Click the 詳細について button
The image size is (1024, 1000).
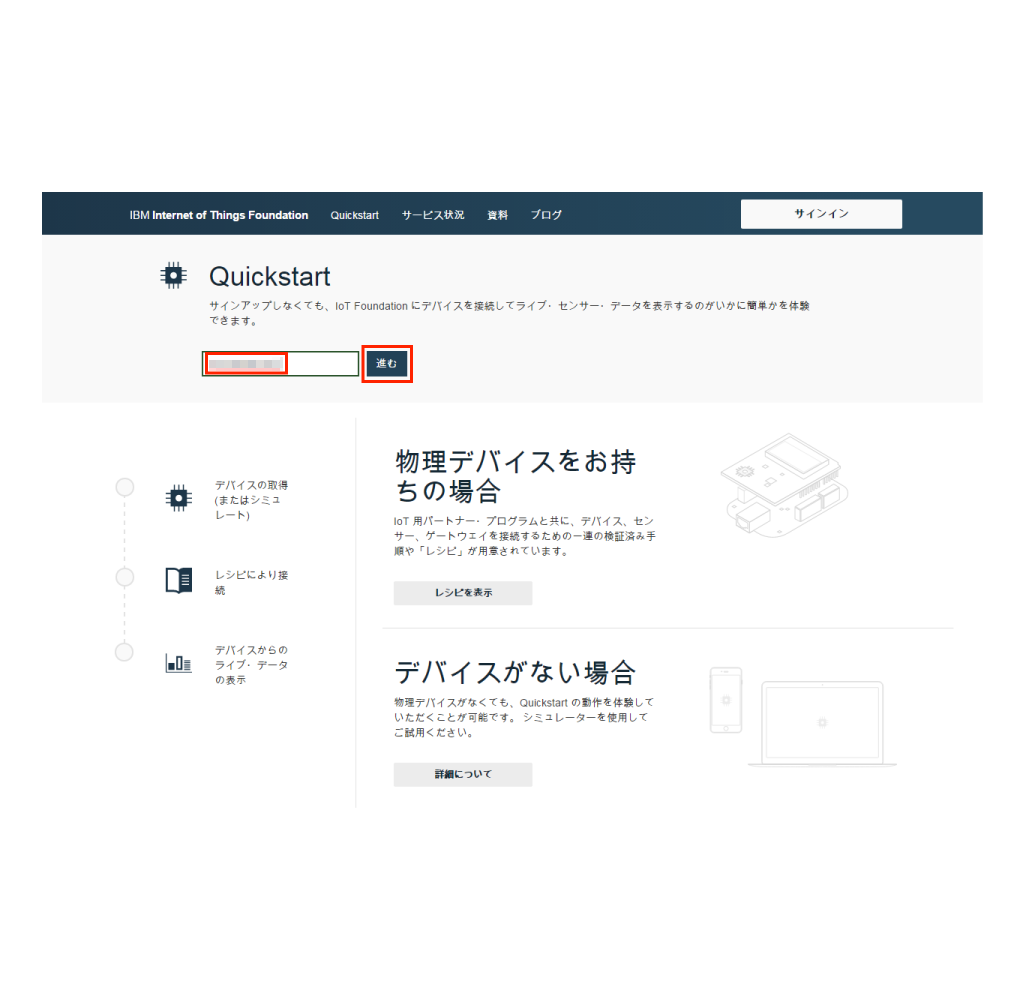point(463,774)
